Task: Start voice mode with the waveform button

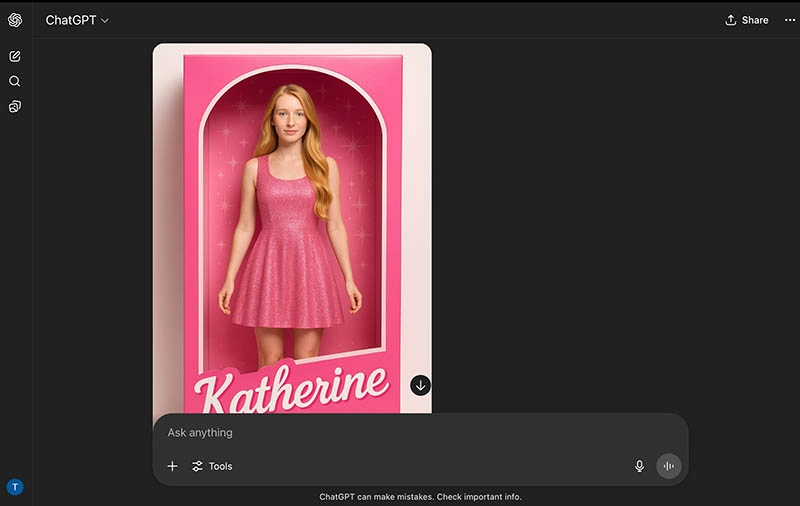Action: pos(668,466)
